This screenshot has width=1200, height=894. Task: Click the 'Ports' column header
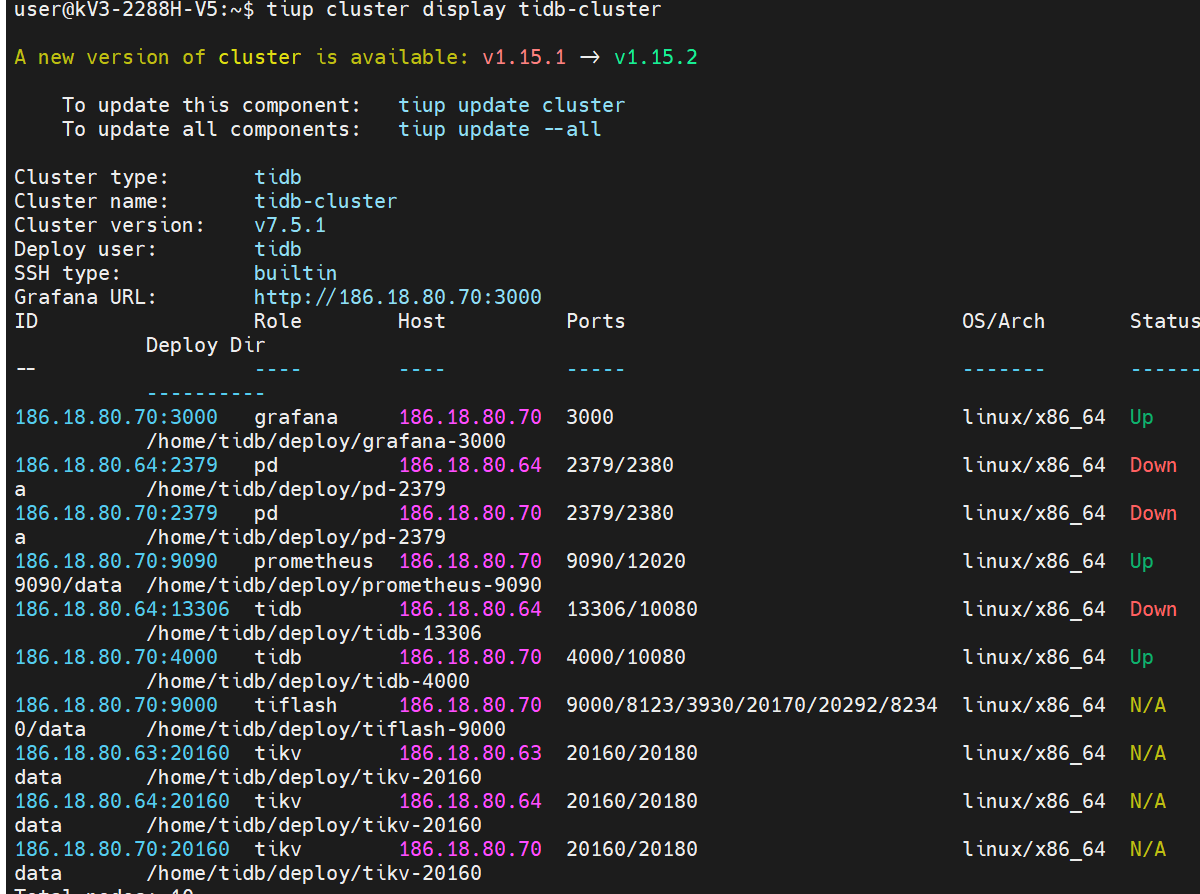click(596, 321)
